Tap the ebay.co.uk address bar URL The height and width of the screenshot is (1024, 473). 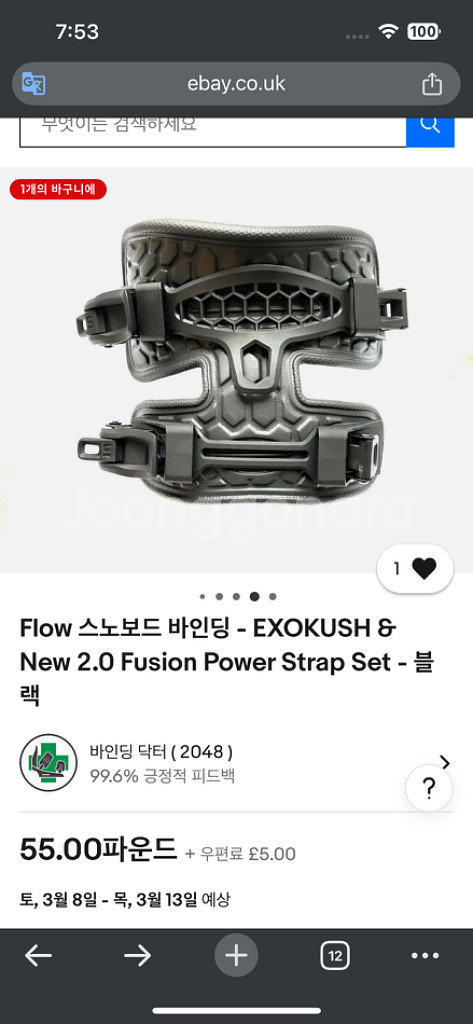click(x=236, y=84)
